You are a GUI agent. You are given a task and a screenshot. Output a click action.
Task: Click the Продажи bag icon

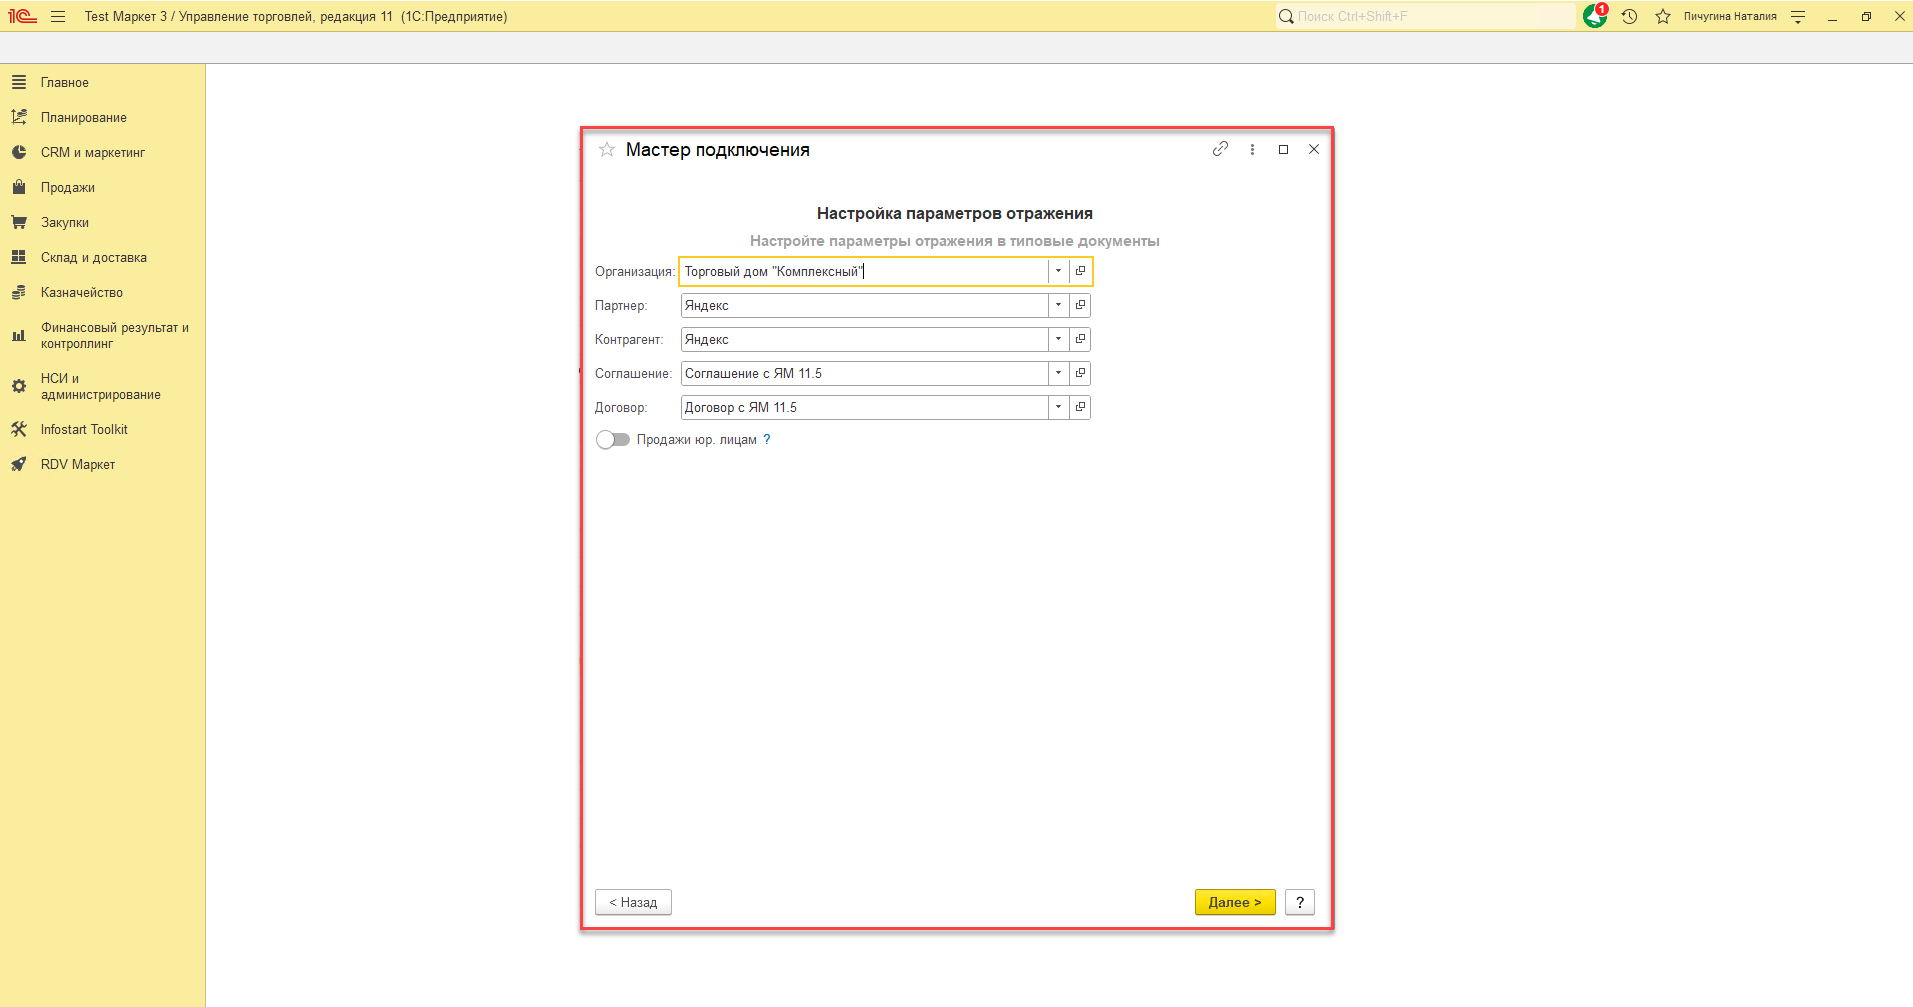click(19, 187)
